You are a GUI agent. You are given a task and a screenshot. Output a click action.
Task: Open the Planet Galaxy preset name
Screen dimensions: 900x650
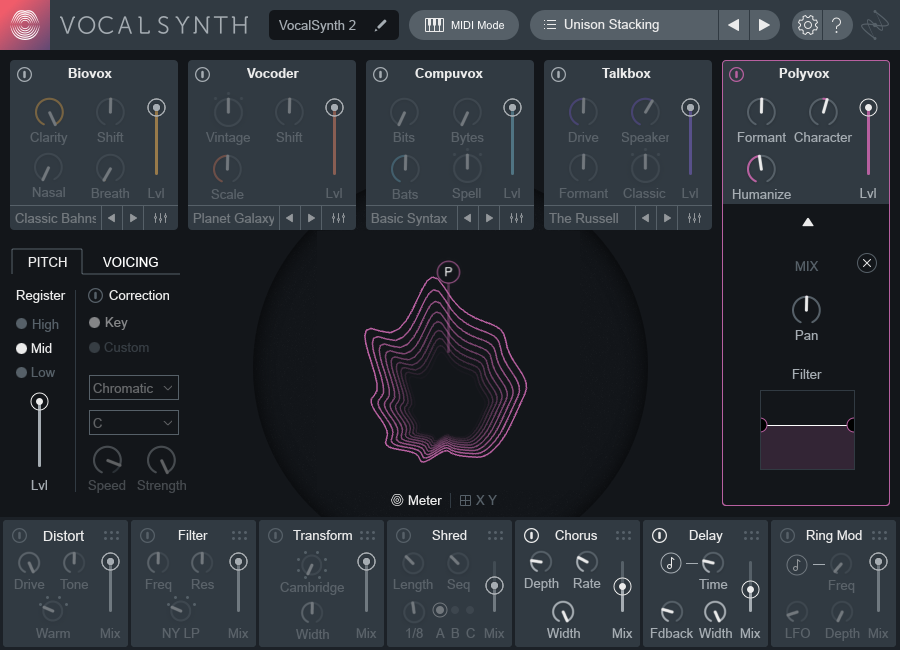(x=234, y=218)
